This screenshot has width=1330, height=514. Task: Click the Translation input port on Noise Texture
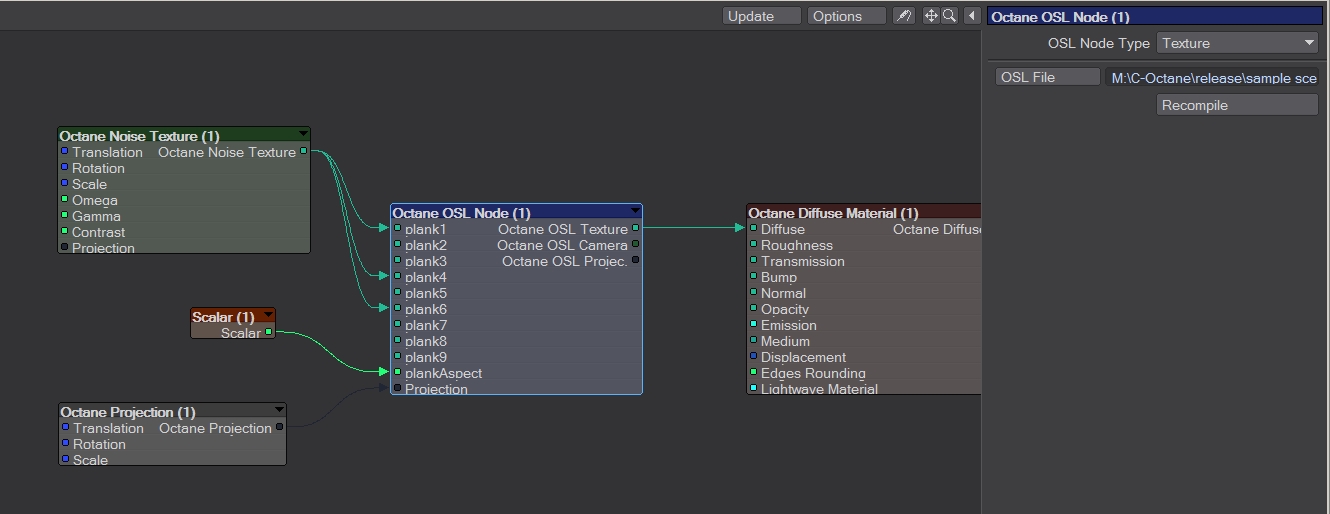click(65, 152)
